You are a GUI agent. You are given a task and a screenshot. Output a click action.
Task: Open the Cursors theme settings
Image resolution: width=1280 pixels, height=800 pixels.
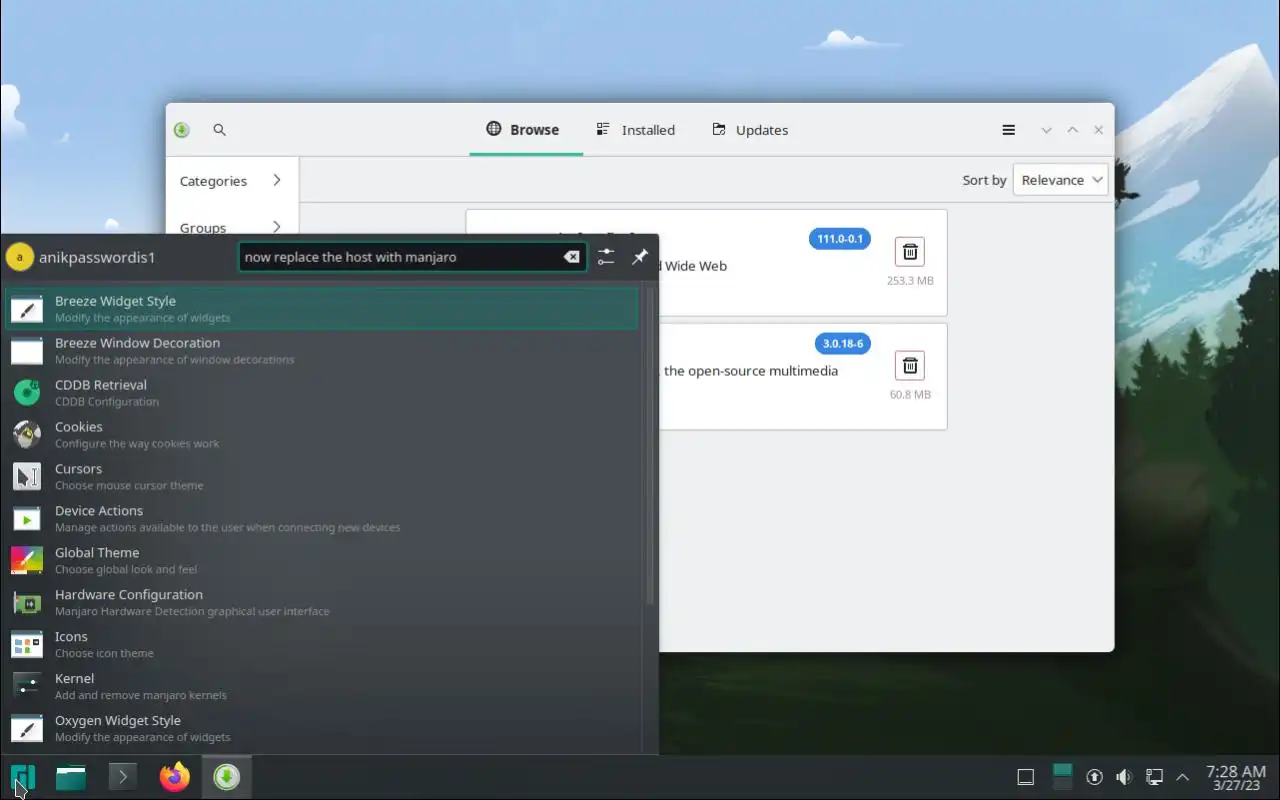pos(322,477)
